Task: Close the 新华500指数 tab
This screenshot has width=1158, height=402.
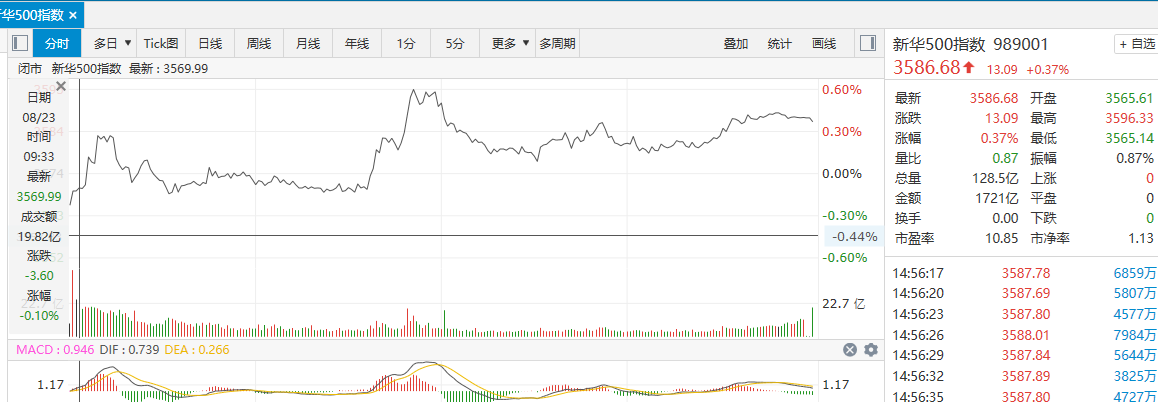Action: (x=73, y=16)
